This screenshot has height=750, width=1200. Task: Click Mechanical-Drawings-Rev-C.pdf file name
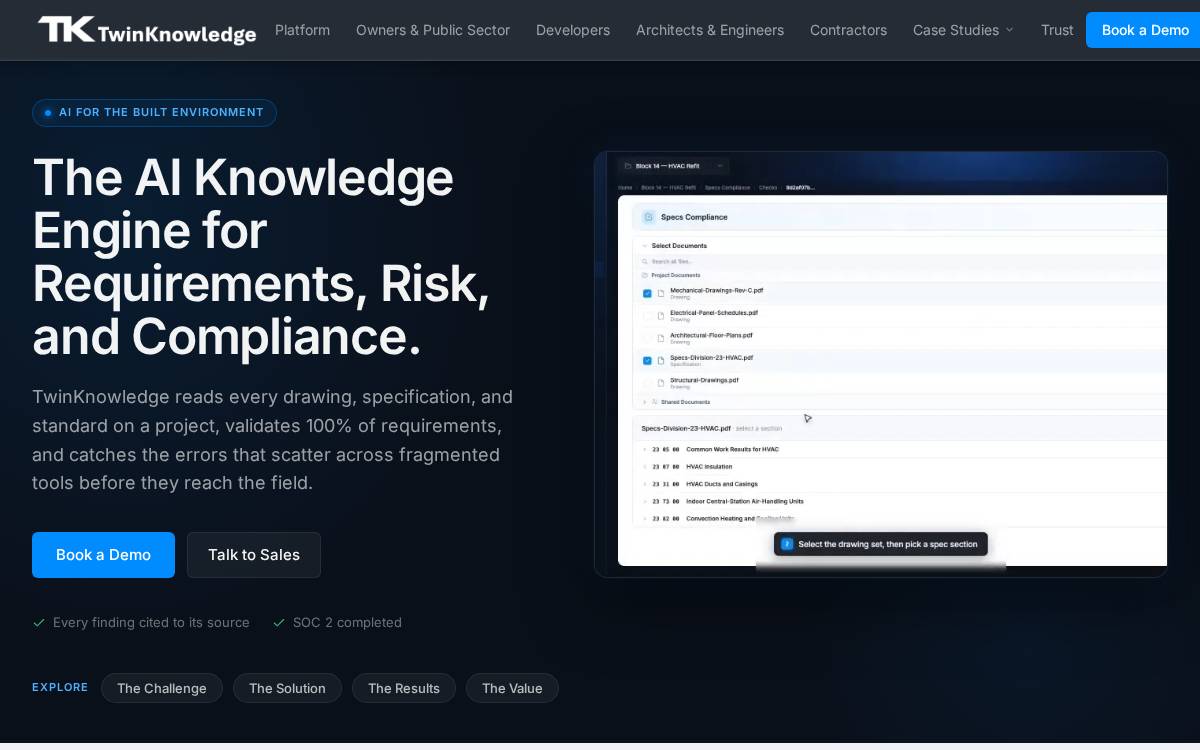click(x=716, y=290)
